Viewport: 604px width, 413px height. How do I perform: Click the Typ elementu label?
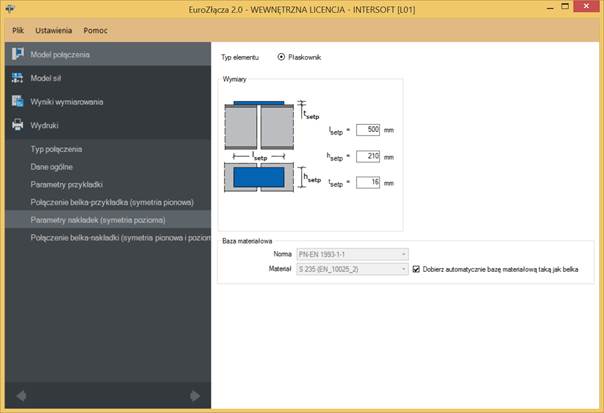[x=240, y=57]
